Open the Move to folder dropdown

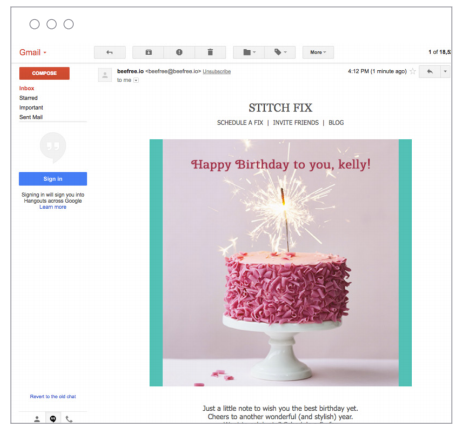pyautogui.click(x=249, y=52)
